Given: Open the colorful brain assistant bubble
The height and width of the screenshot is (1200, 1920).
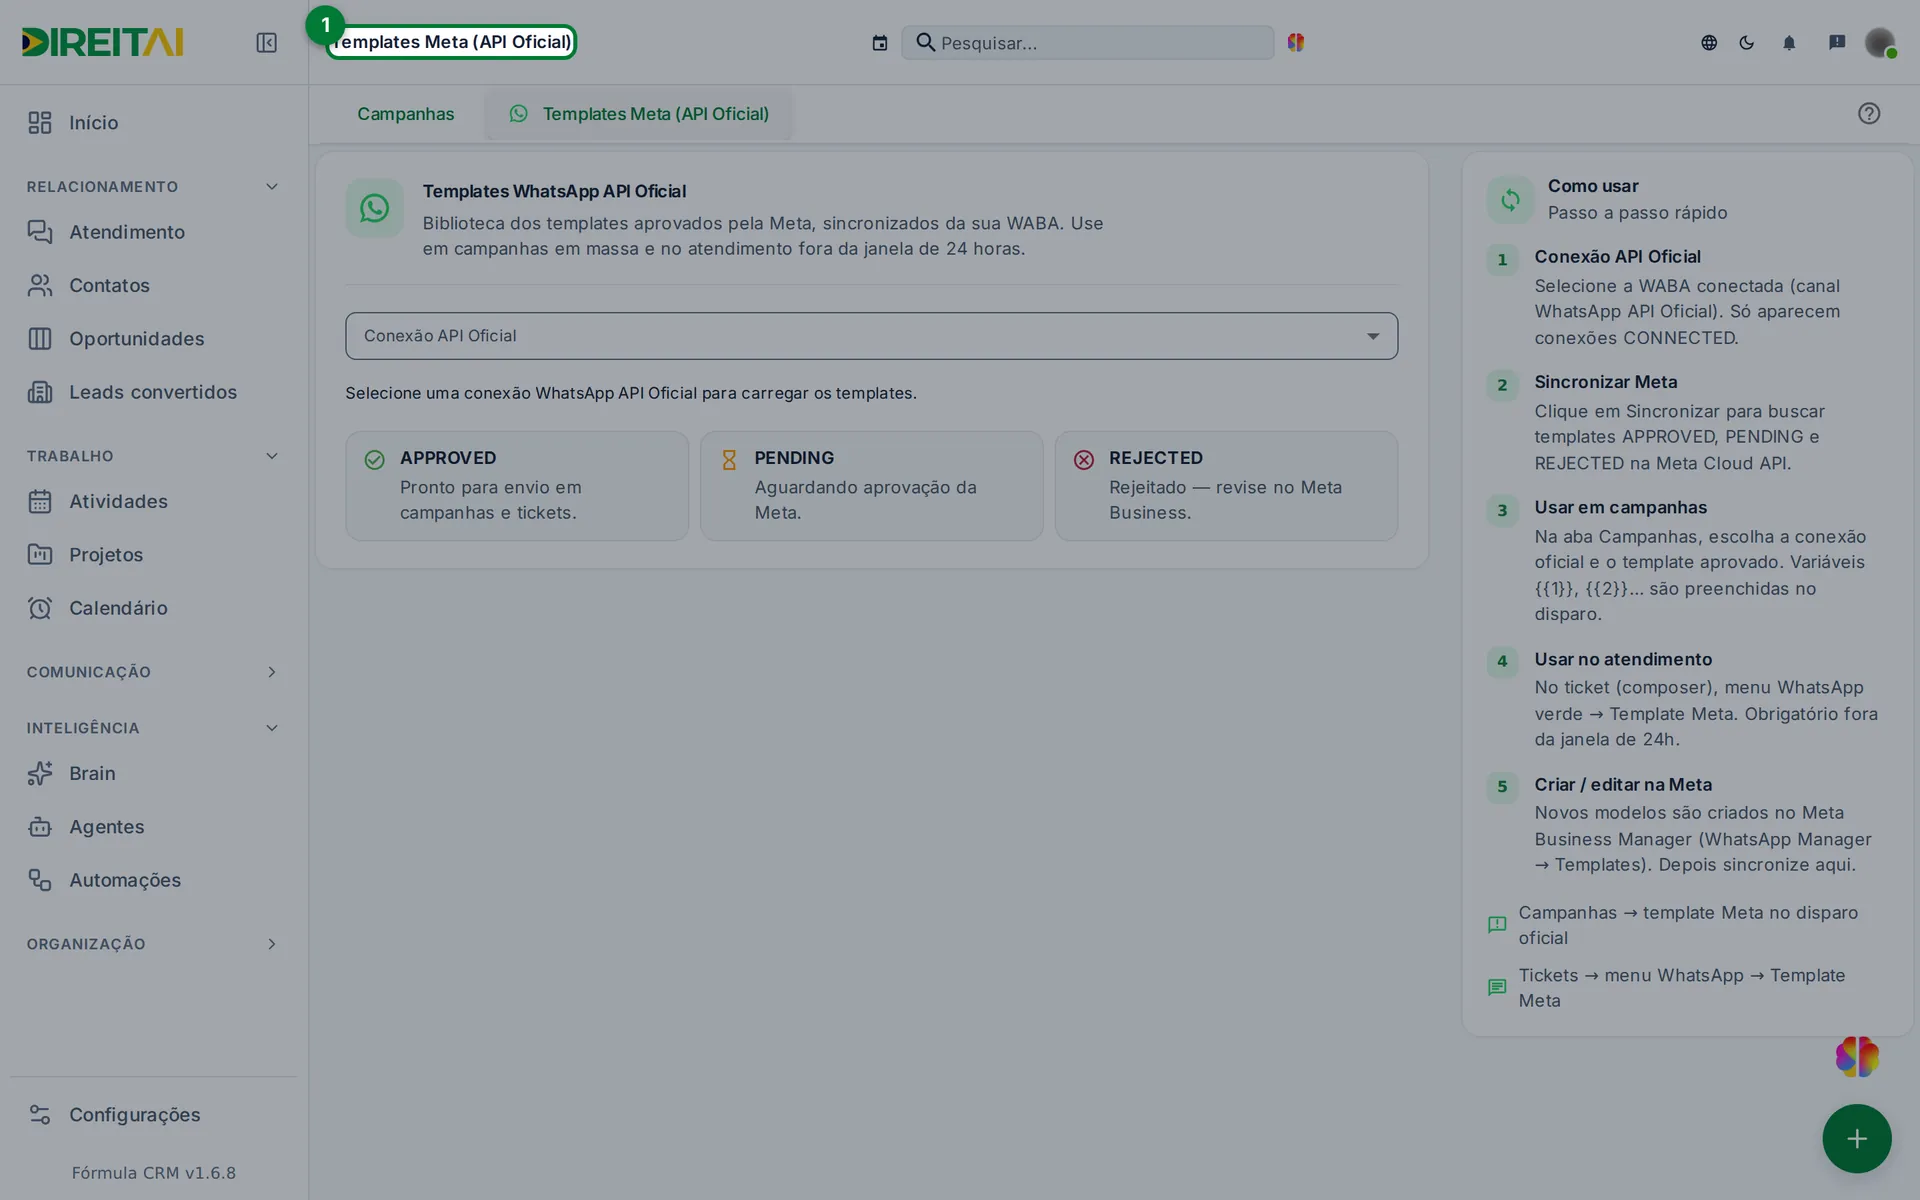Looking at the screenshot, I should [1857, 1056].
